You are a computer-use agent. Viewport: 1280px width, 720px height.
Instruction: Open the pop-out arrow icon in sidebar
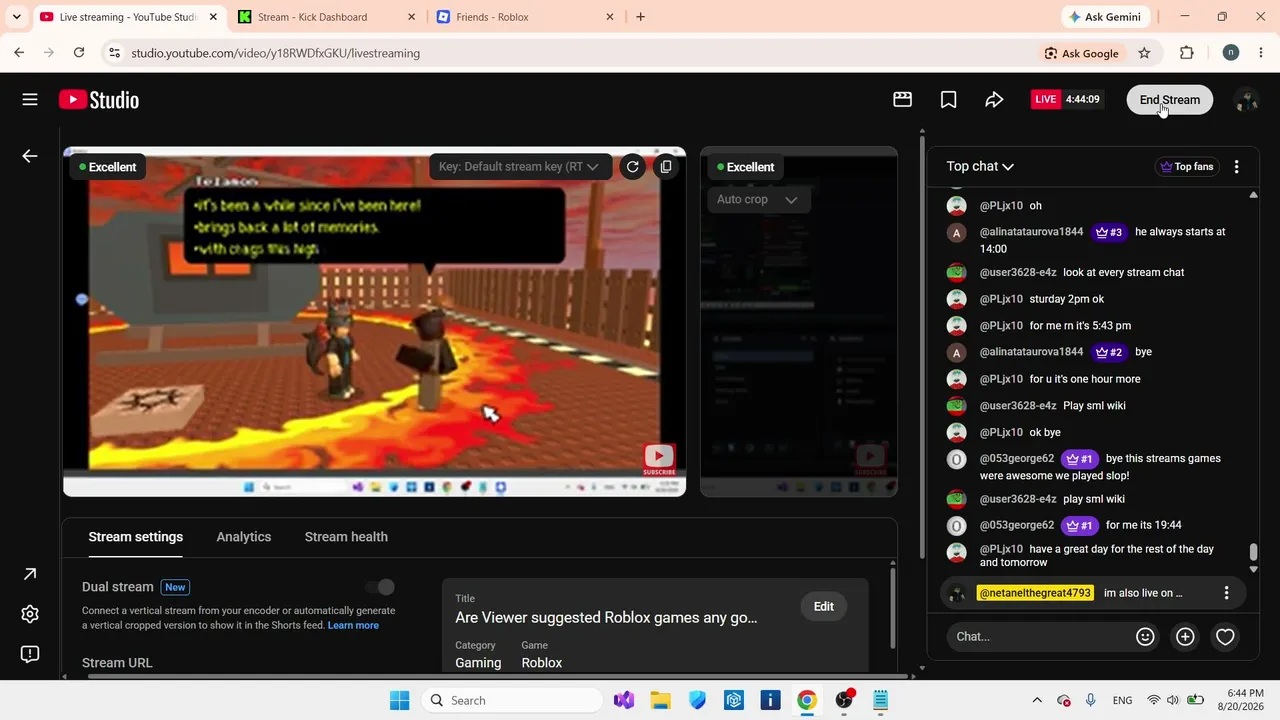click(x=30, y=574)
